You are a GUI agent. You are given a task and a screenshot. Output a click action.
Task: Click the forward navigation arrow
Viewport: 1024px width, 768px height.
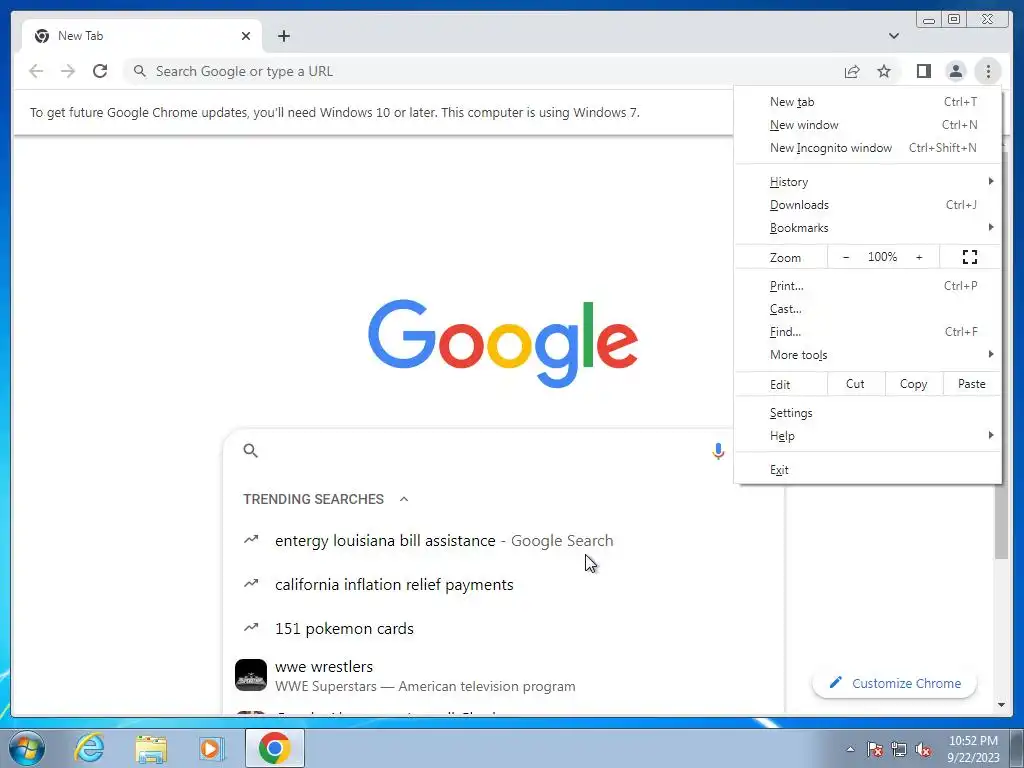[x=68, y=71]
